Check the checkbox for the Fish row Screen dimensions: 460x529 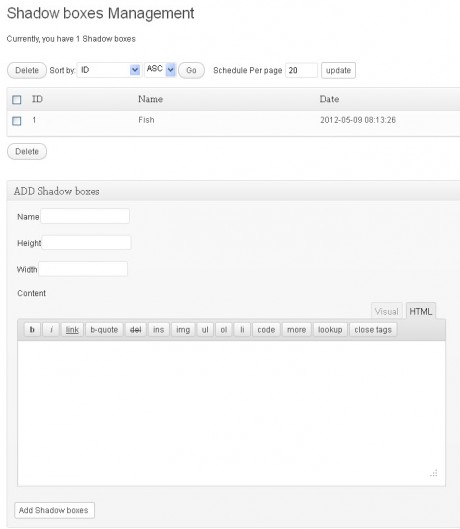point(17,121)
